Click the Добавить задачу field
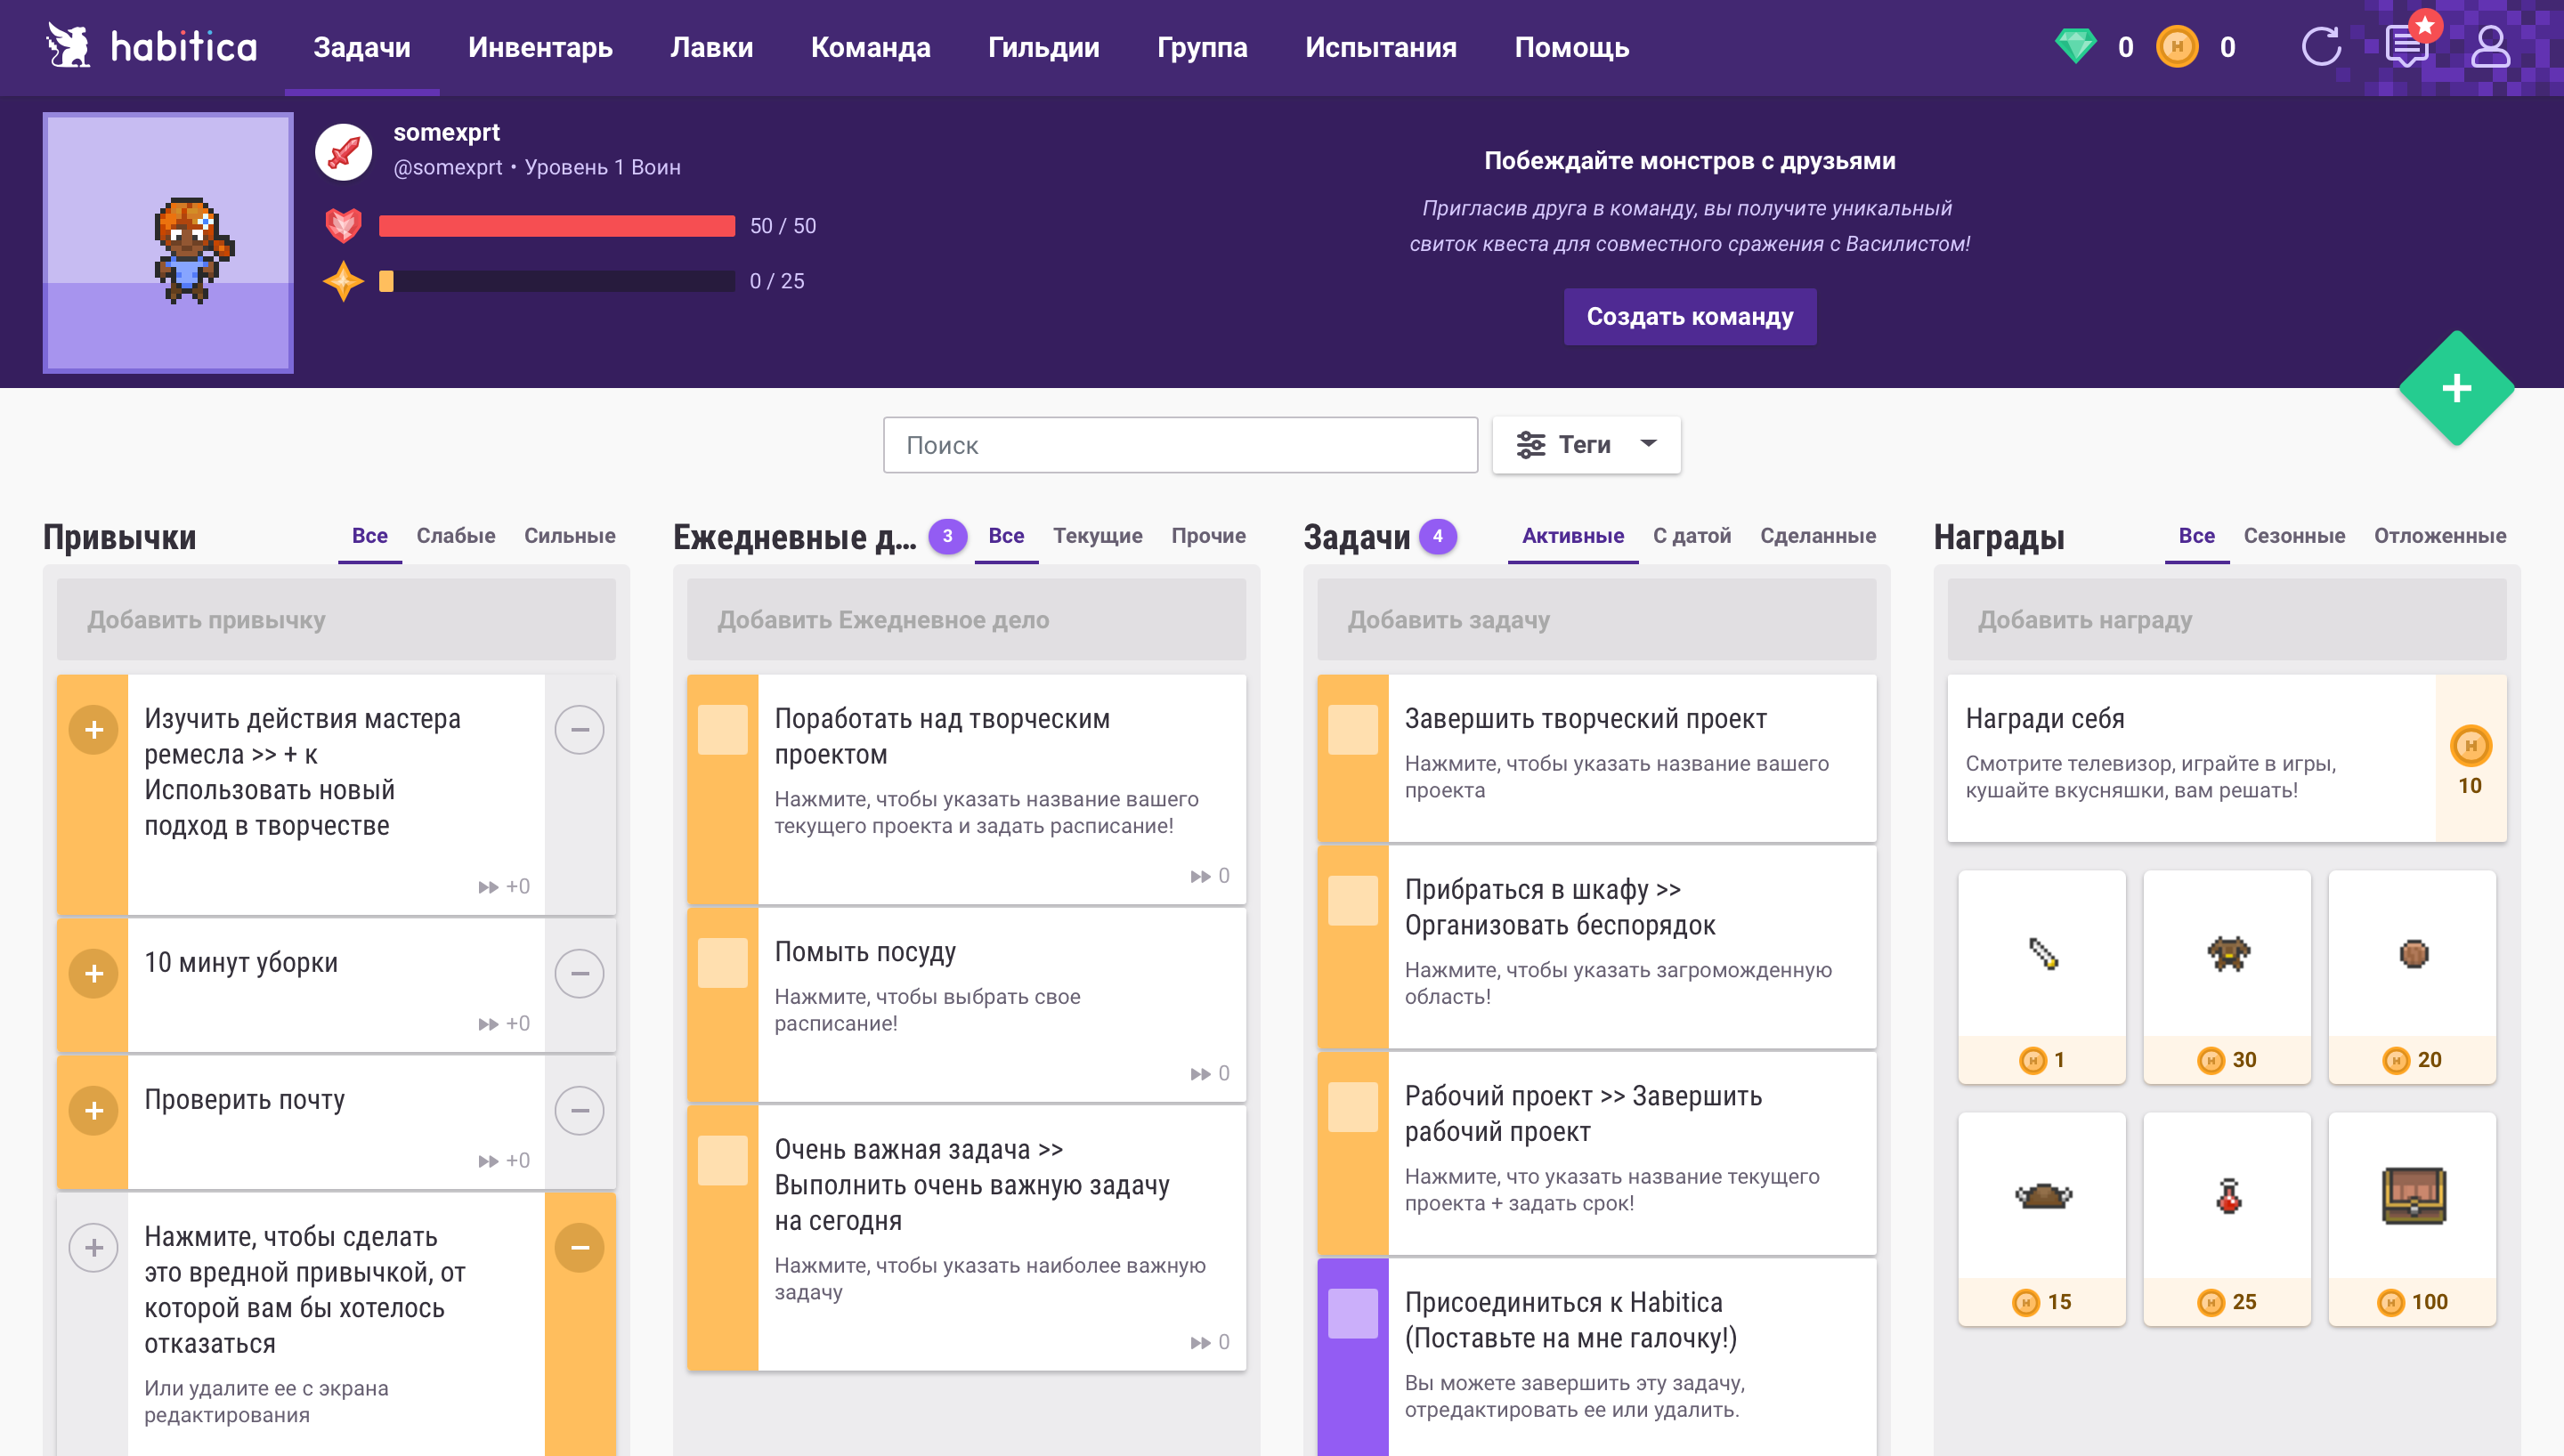The image size is (2564, 1456). 1596,620
